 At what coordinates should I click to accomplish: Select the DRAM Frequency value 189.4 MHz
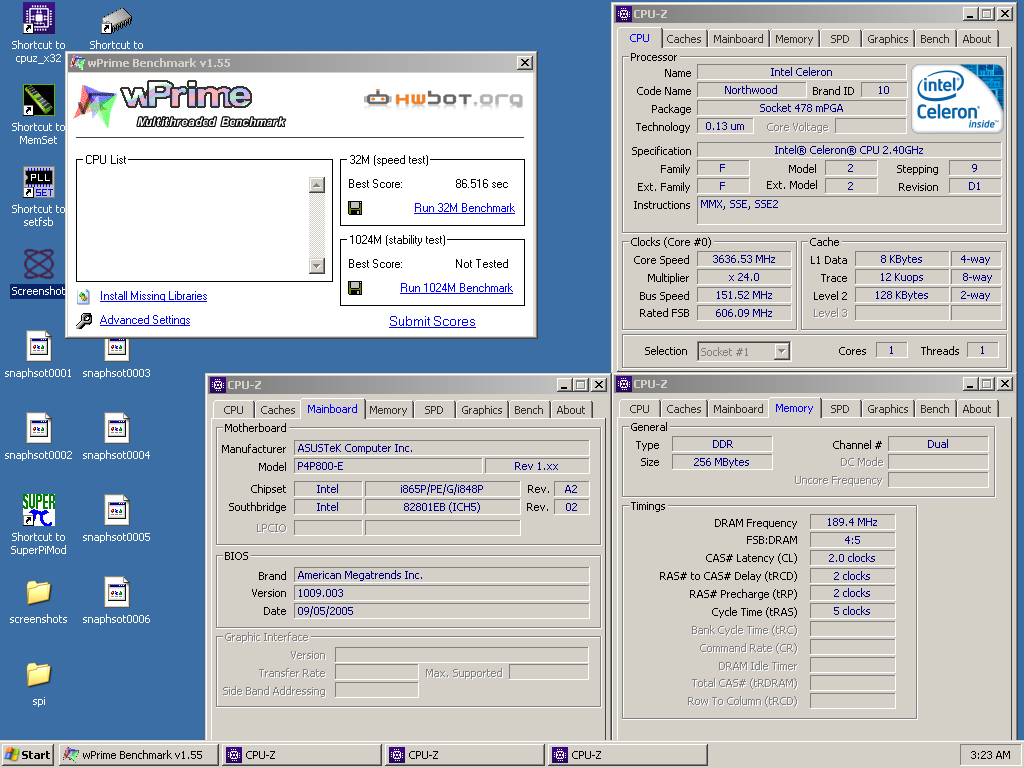point(852,522)
